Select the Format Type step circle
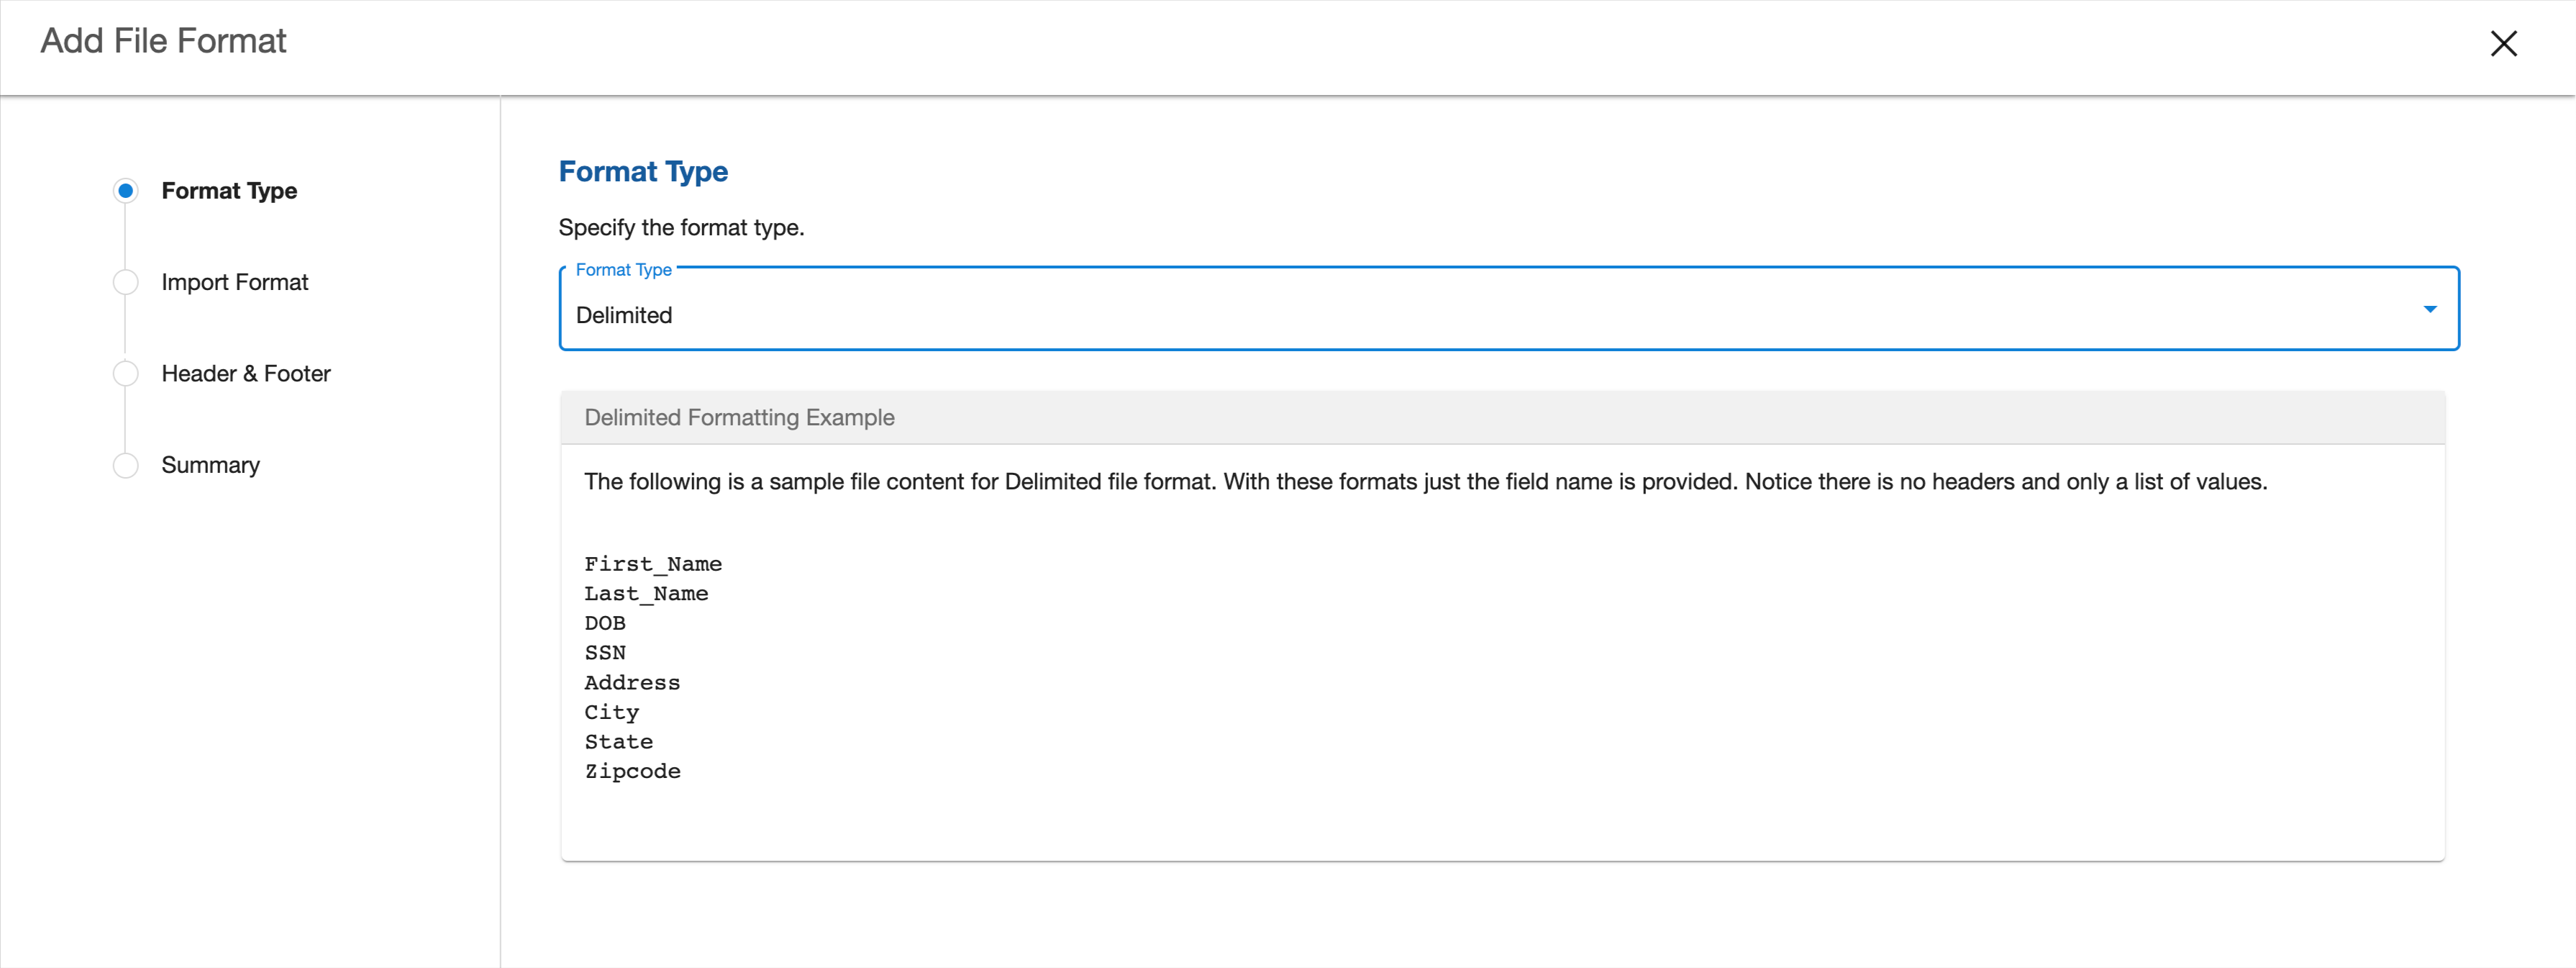Viewport: 2576px width, 968px height. click(x=126, y=190)
